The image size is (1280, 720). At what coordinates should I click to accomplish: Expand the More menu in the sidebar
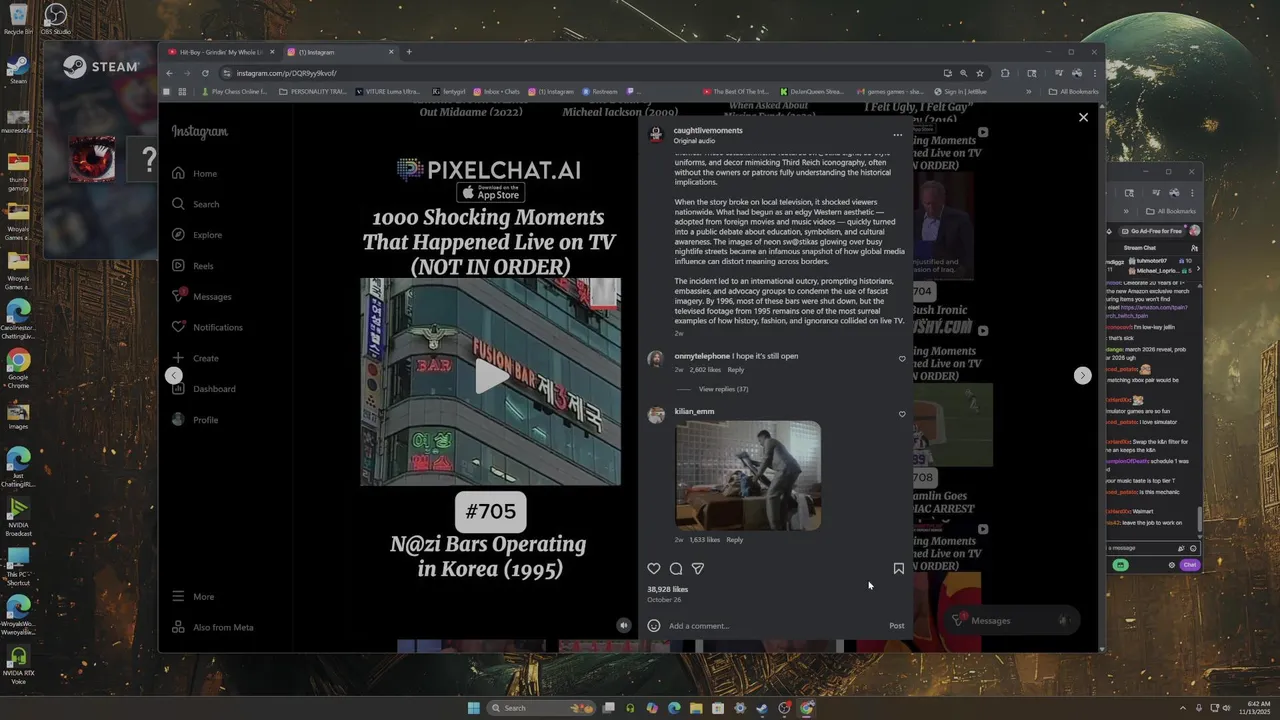point(194,596)
